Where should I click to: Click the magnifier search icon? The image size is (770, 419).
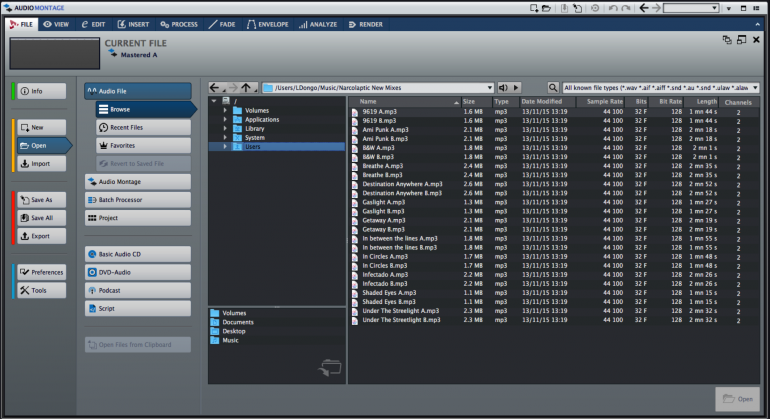(x=553, y=87)
